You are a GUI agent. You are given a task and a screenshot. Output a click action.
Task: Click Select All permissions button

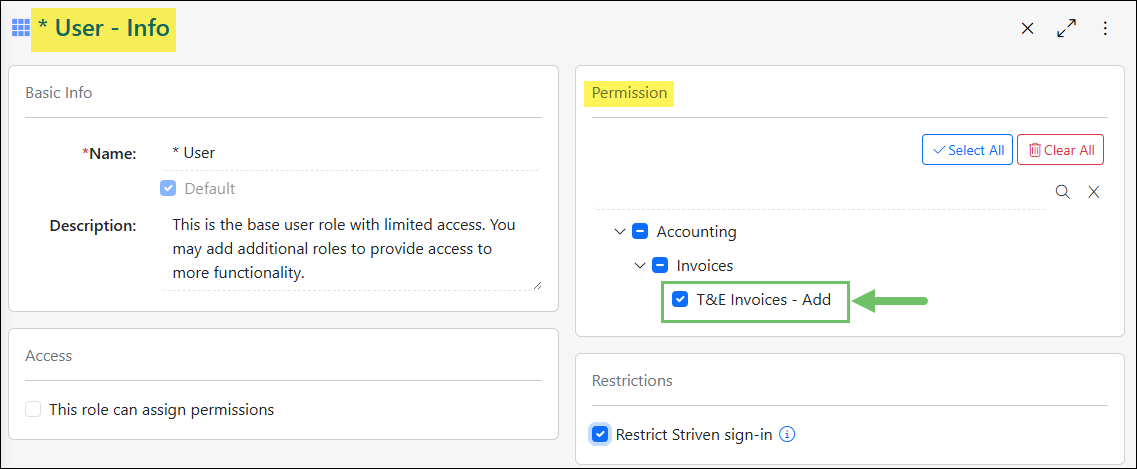click(x=967, y=150)
